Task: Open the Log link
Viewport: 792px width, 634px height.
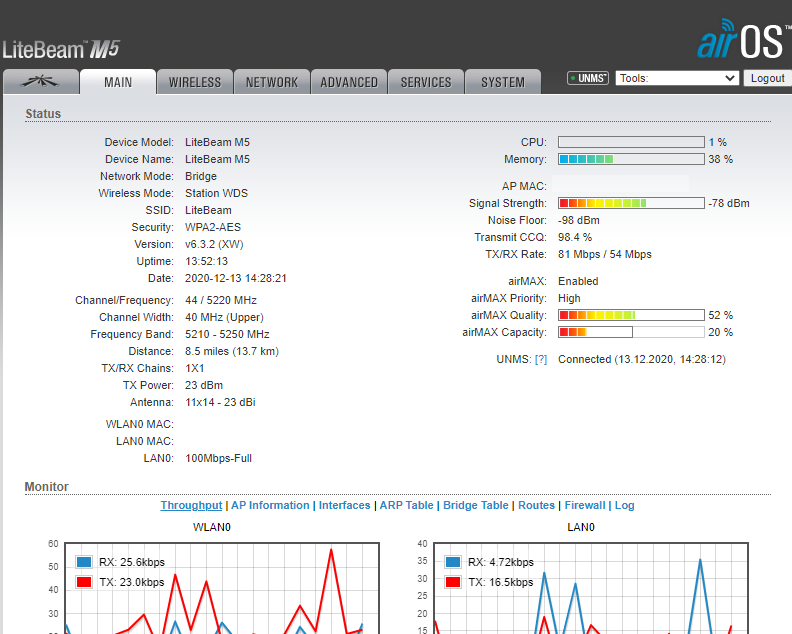Action: click(x=624, y=505)
